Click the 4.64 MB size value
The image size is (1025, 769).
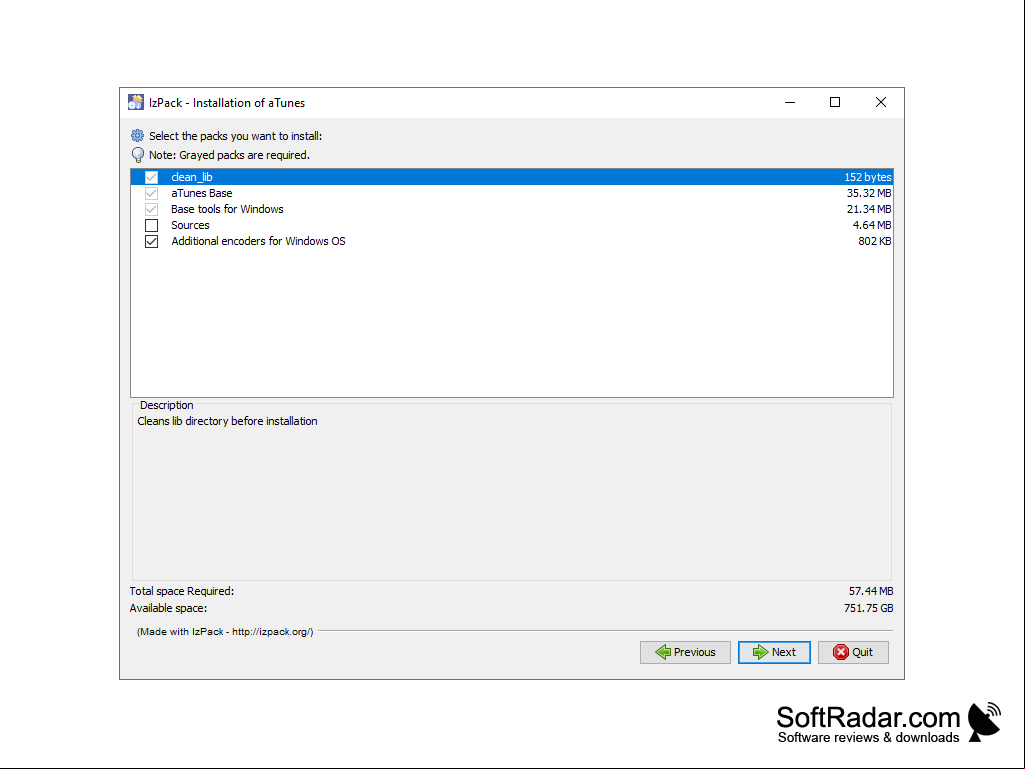[872, 226]
